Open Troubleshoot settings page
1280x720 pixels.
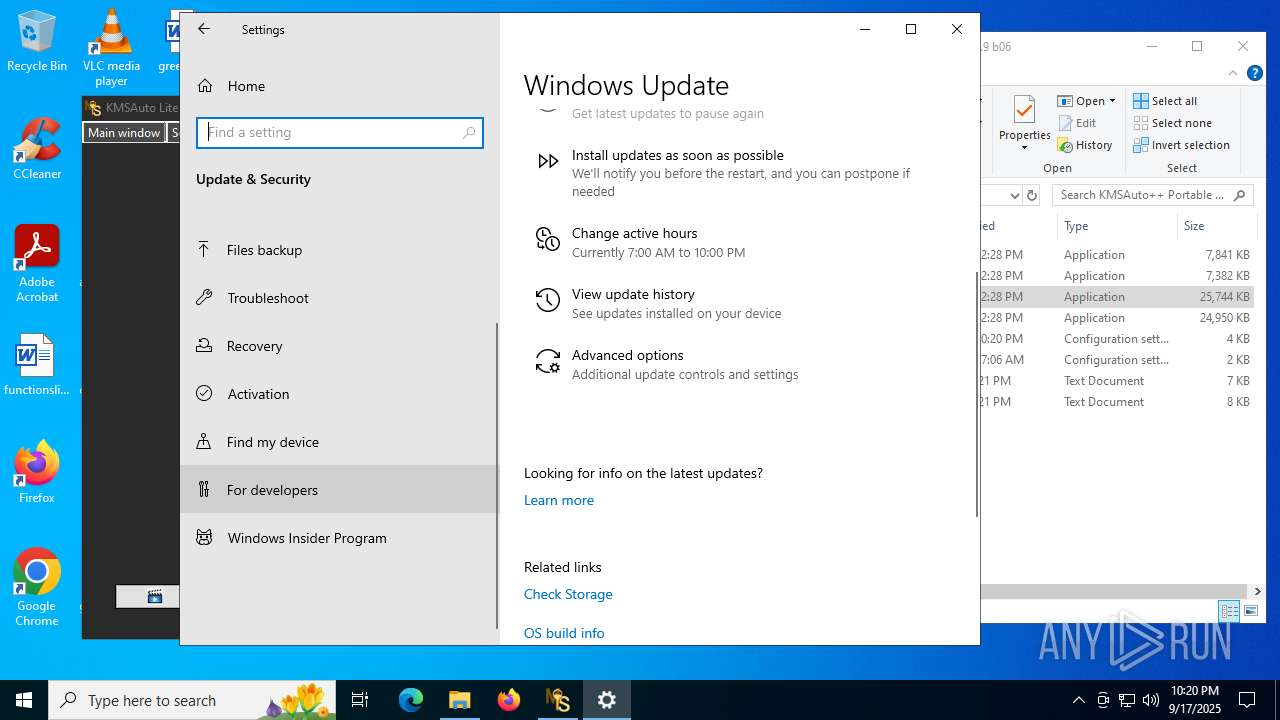click(x=340, y=298)
